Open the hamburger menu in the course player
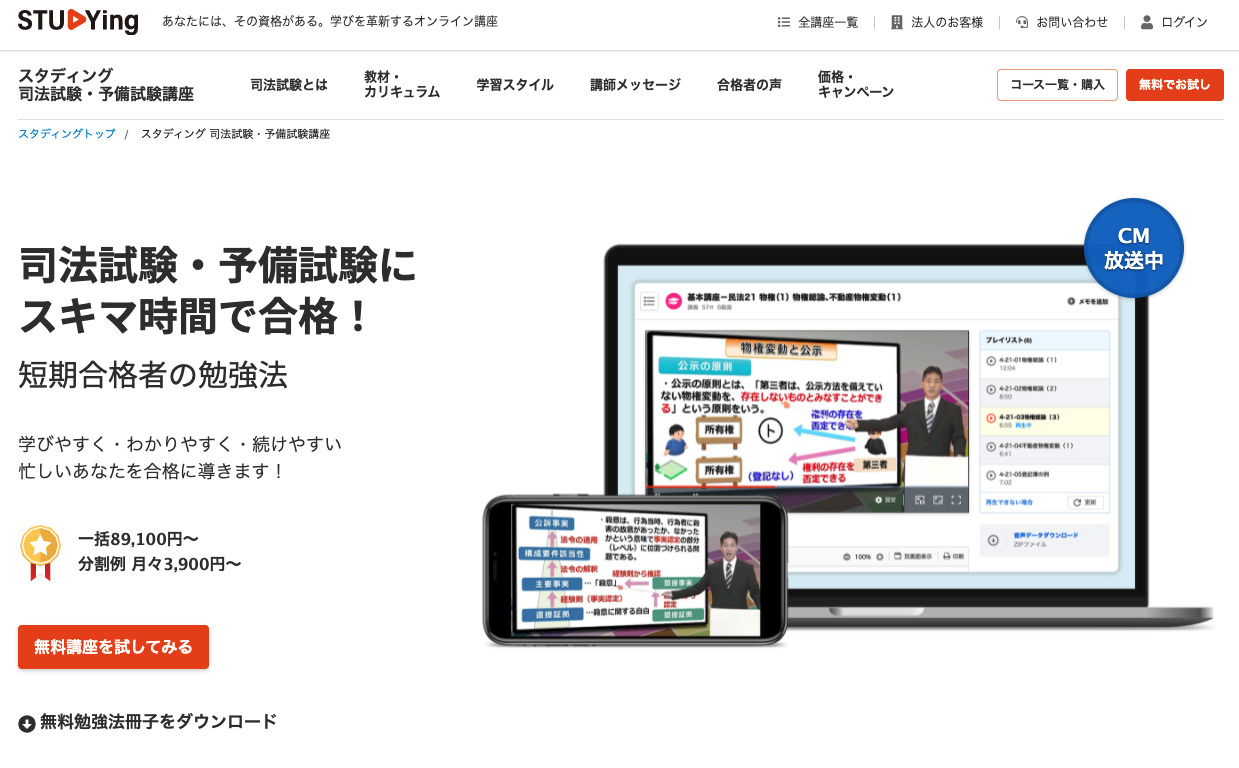The image size is (1239, 768). (x=648, y=298)
